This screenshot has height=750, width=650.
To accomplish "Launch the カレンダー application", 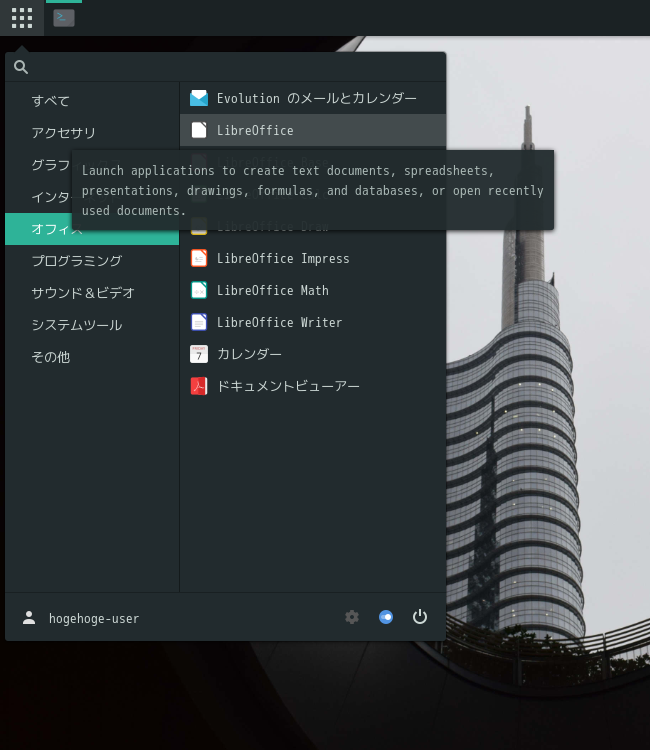I will (x=313, y=354).
